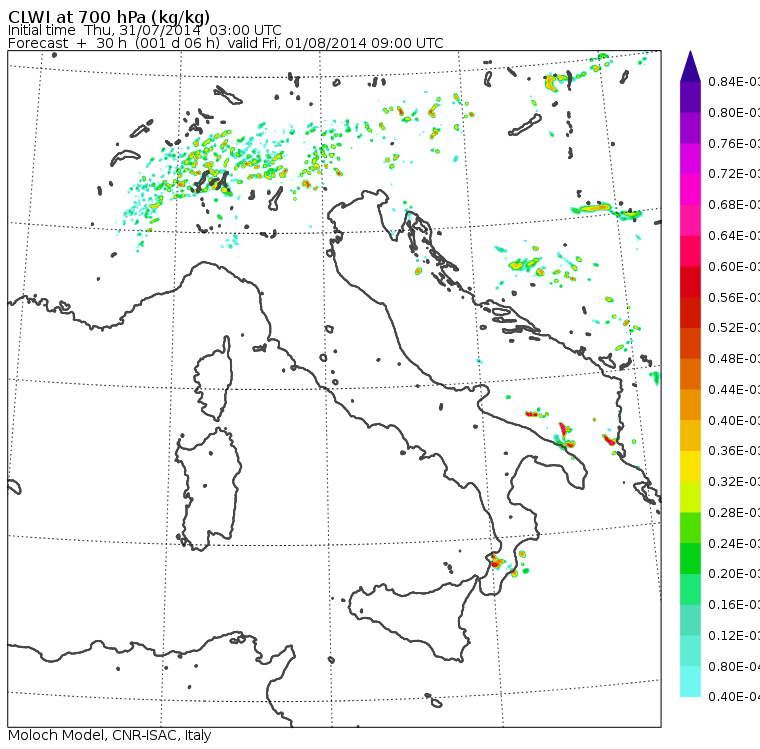Click the red cloud-water cell over Calabria's toe

tap(495, 561)
